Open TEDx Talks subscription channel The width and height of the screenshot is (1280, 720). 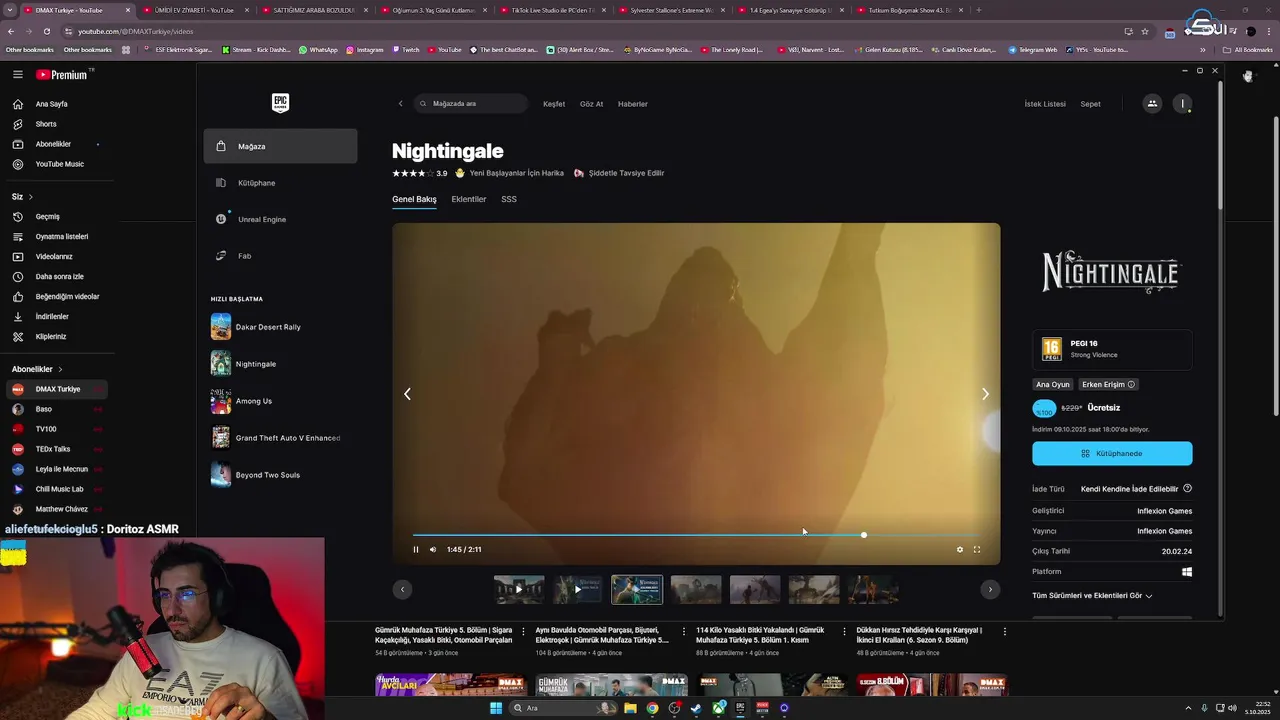click(x=55, y=449)
